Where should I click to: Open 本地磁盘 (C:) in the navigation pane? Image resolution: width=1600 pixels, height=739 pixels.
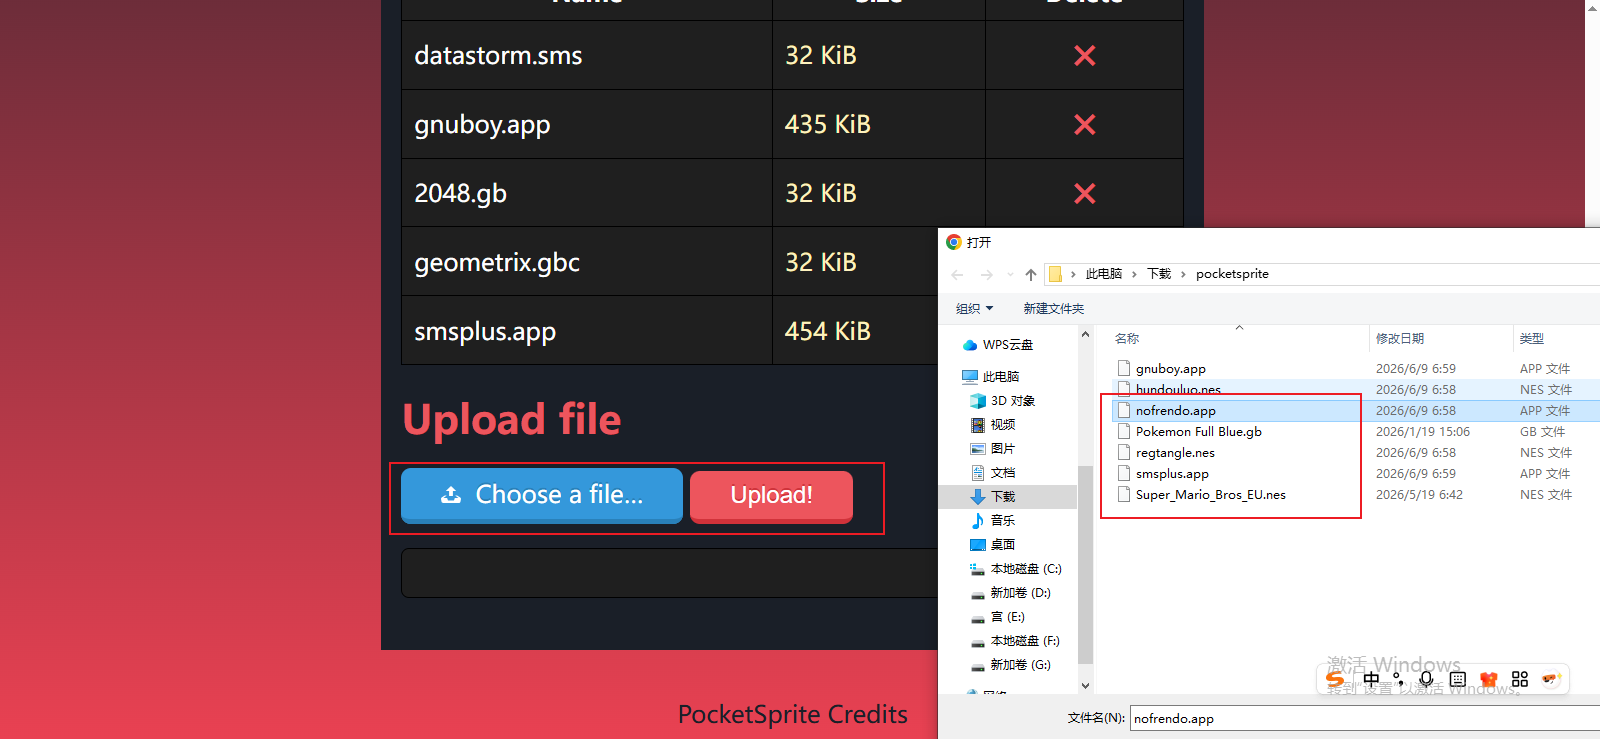pyautogui.click(x=1016, y=569)
